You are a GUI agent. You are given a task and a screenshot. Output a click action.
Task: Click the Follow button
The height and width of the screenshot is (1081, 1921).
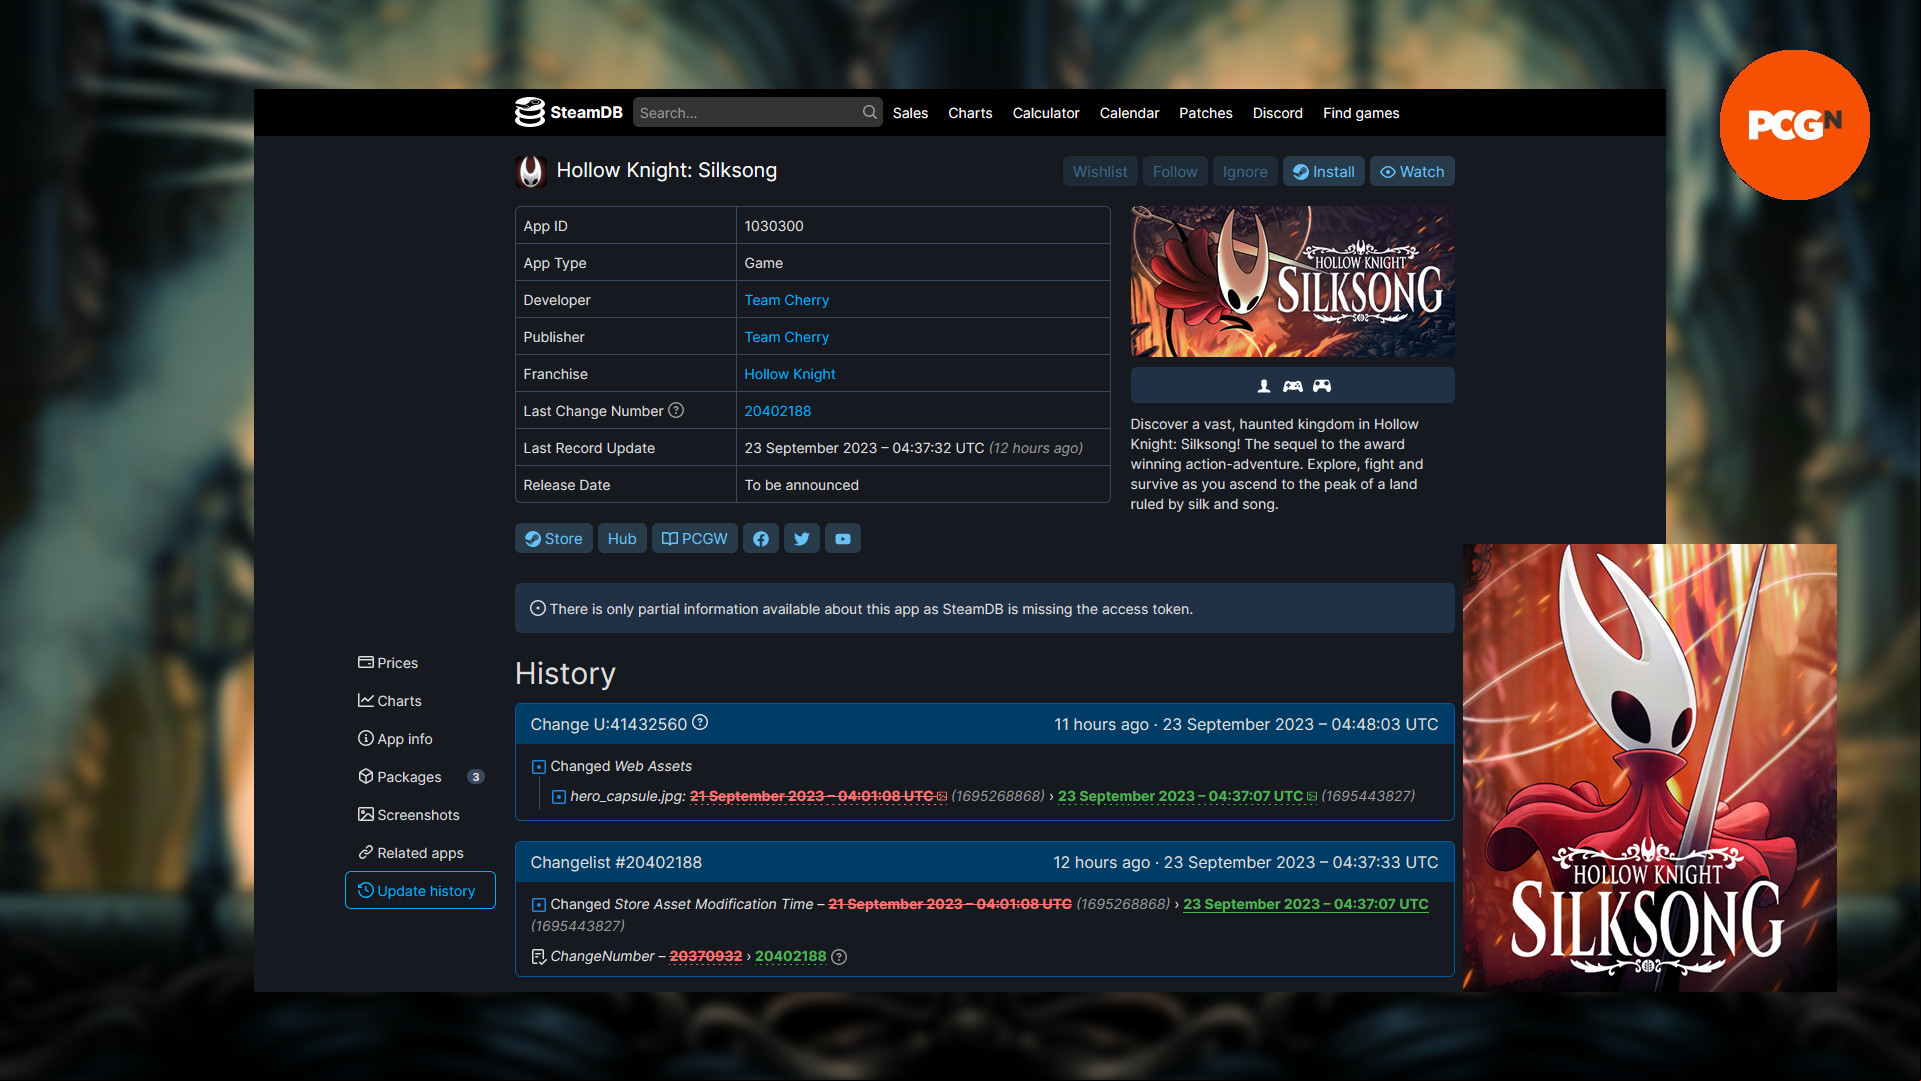click(1175, 171)
